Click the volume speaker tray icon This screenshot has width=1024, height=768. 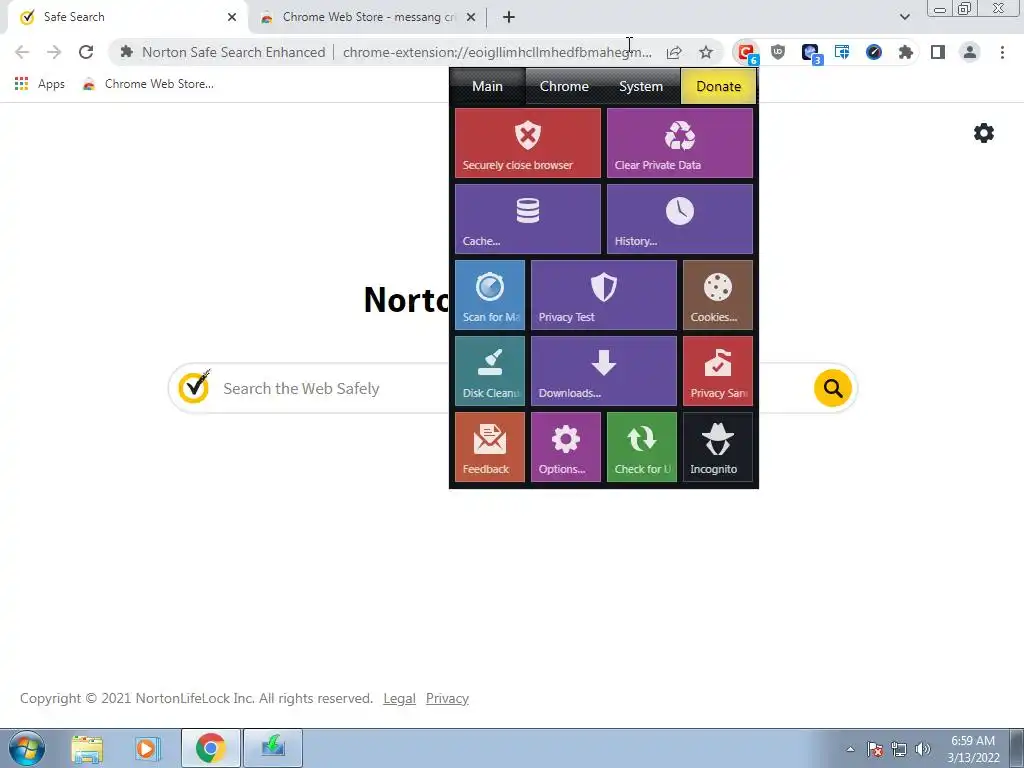[x=923, y=749]
